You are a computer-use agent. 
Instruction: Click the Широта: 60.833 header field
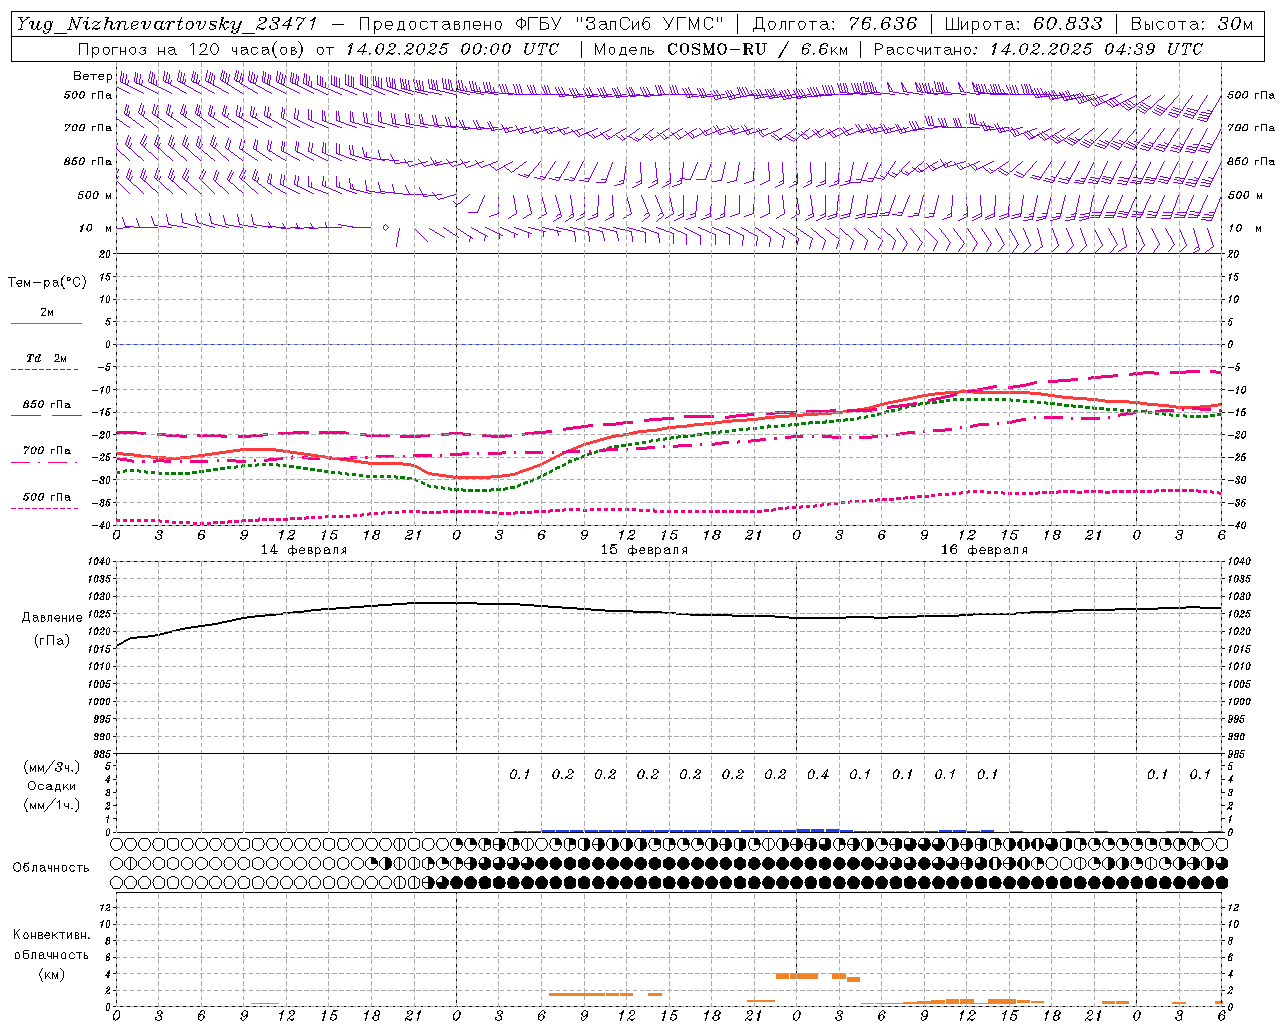(x=1024, y=24)
